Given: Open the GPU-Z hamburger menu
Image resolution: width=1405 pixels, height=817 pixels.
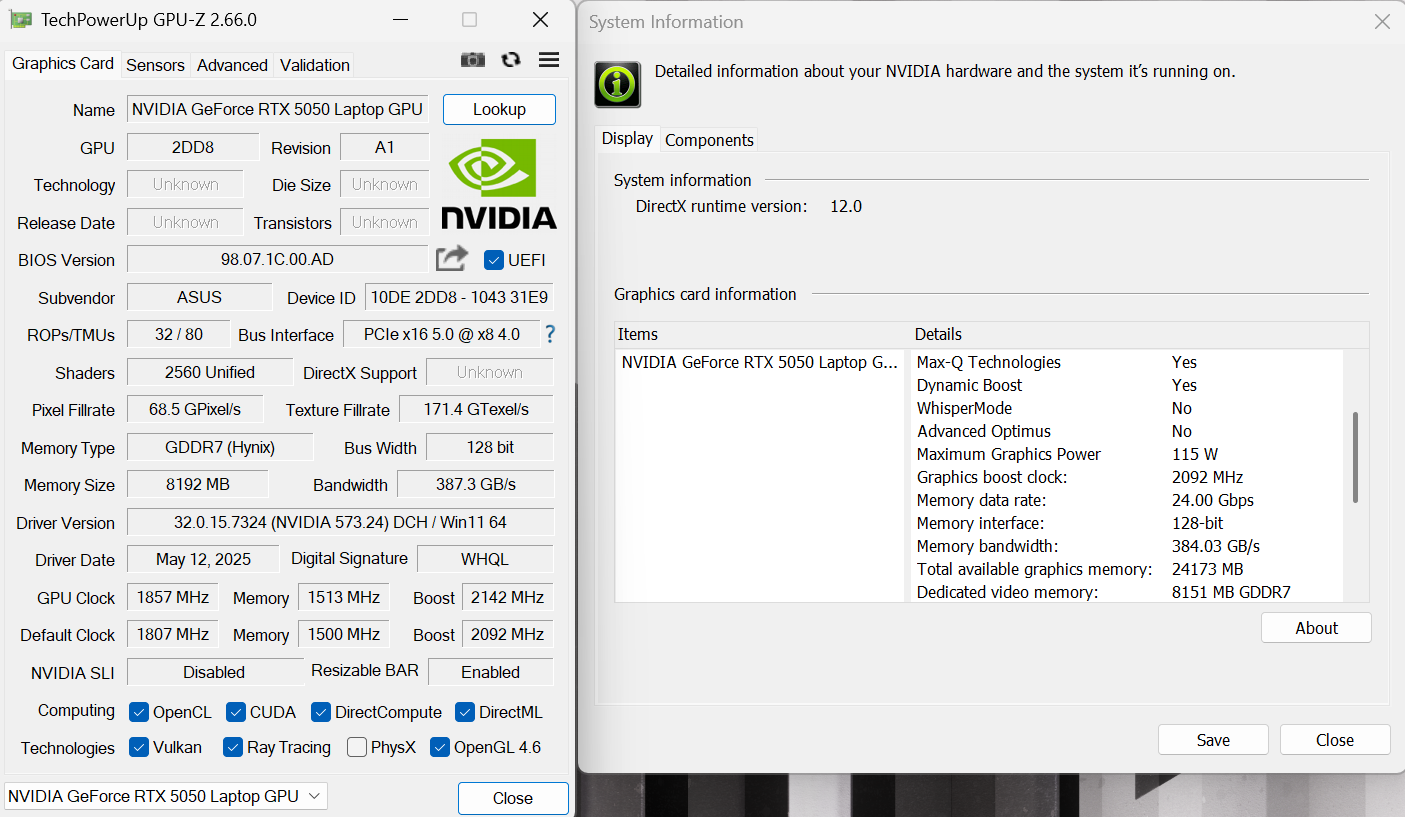Looking at the screenshot, I should [x=548, y=59].
